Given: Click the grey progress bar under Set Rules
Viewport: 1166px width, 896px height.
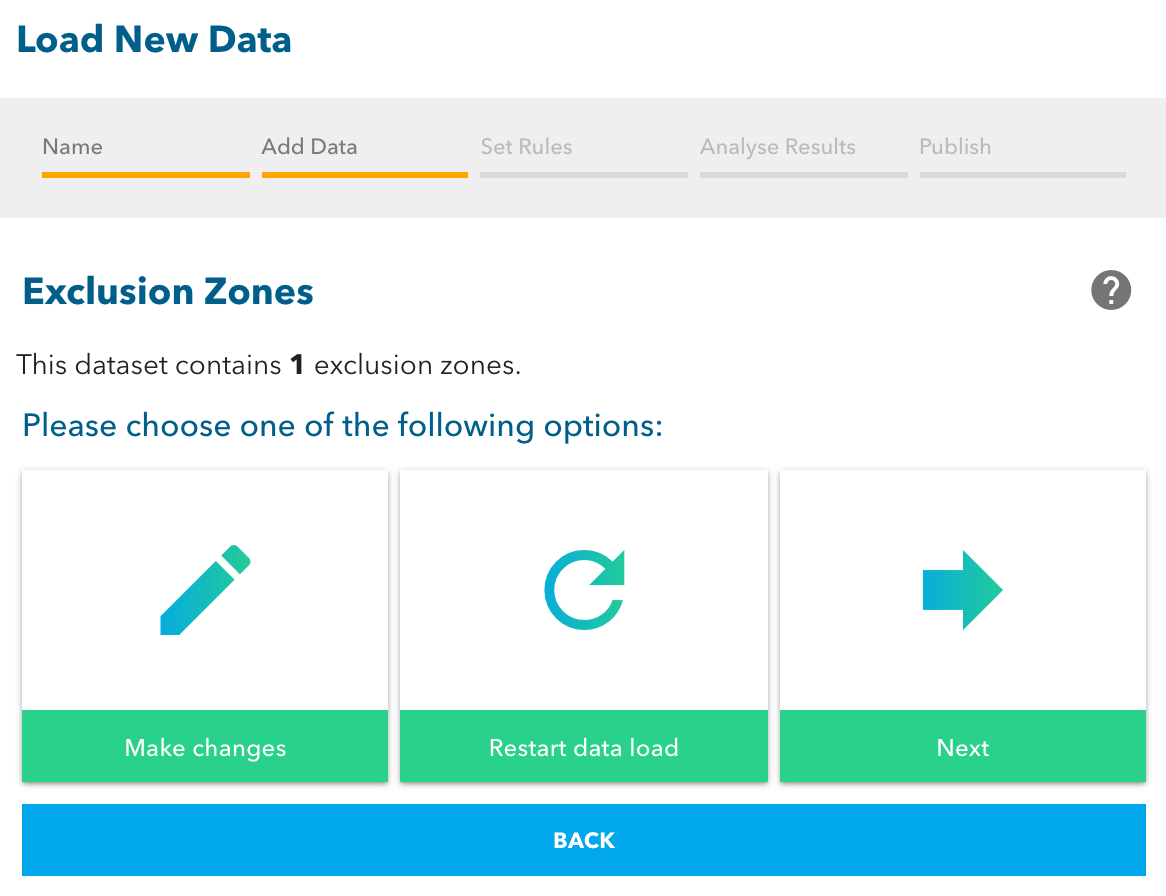Looking at the screenshot, I should click(x=584, y=175).
